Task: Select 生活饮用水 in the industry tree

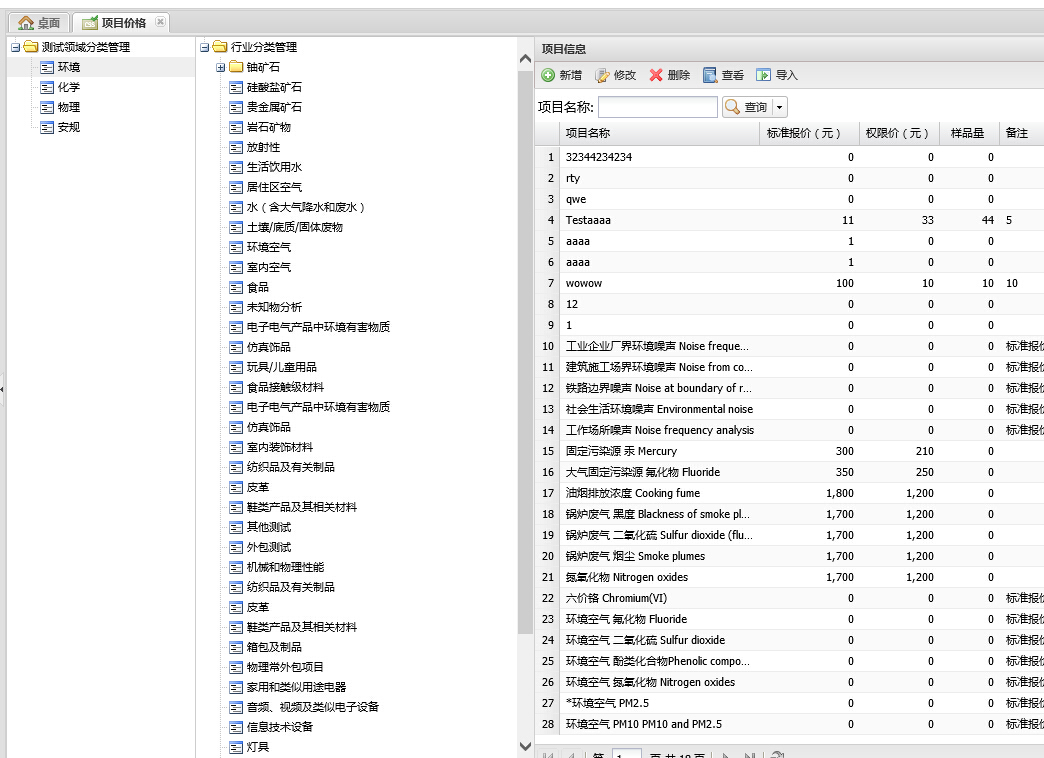Action: point(274,167)
